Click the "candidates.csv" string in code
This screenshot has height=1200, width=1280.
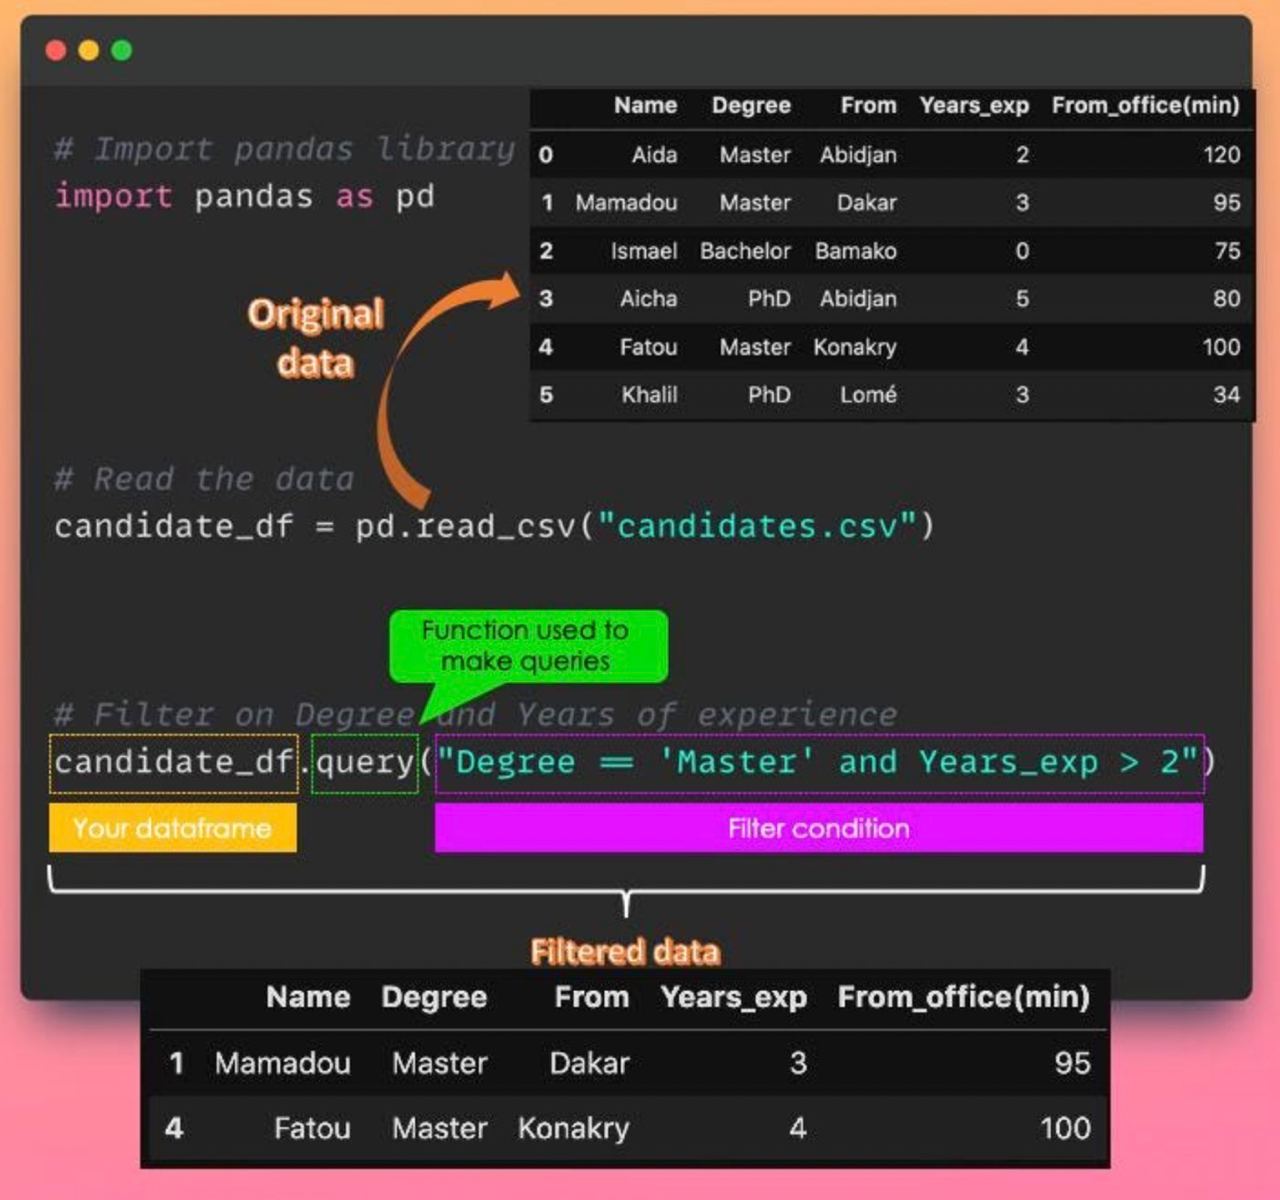[x=757, y=526]
